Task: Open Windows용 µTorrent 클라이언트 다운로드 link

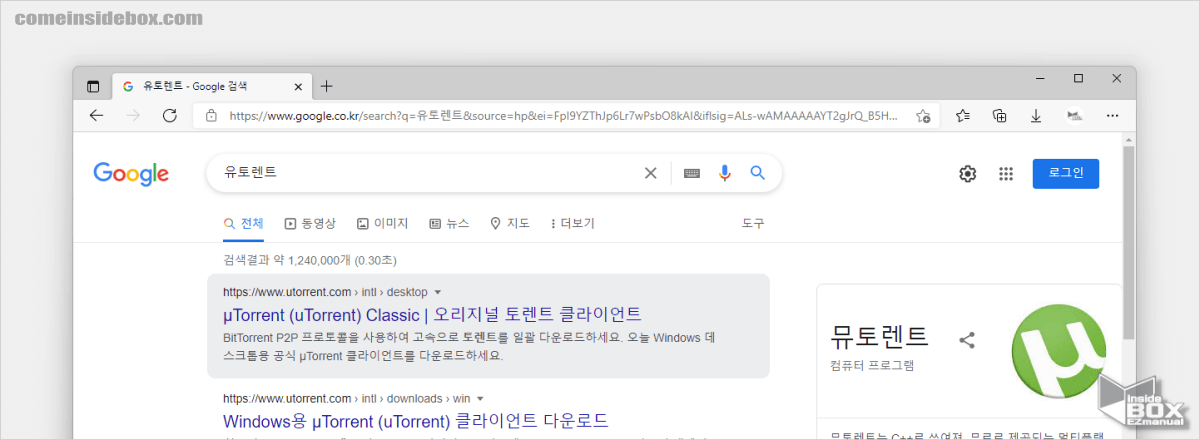Action: (416, 420)
